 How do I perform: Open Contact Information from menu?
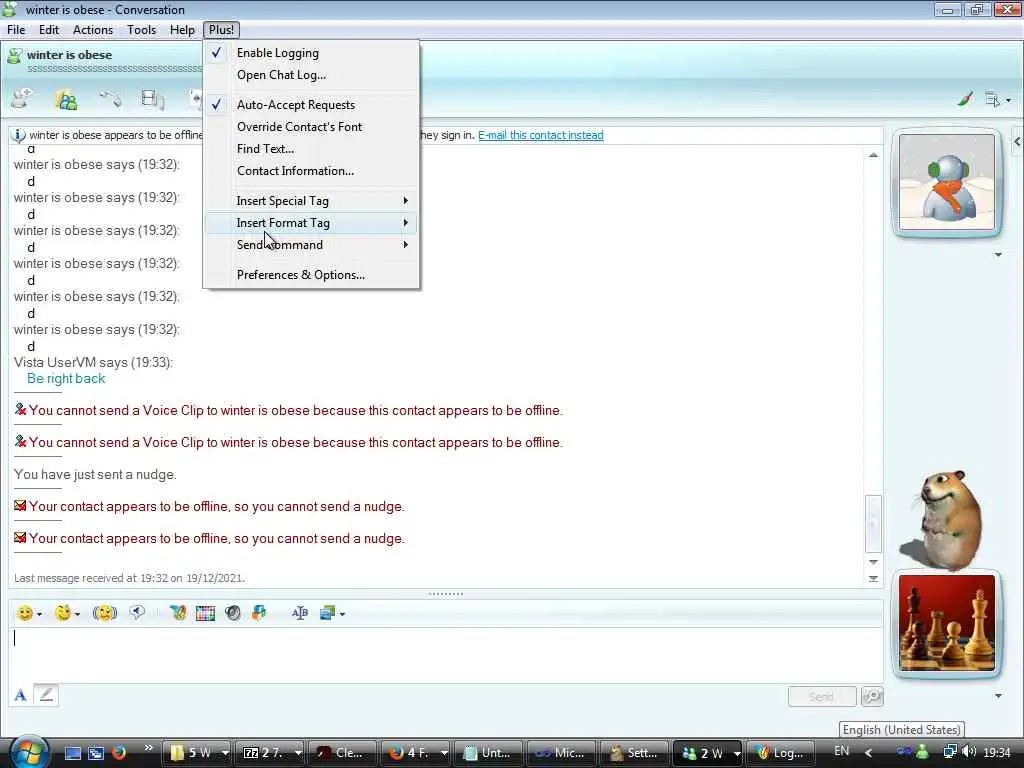click(311, 171)
